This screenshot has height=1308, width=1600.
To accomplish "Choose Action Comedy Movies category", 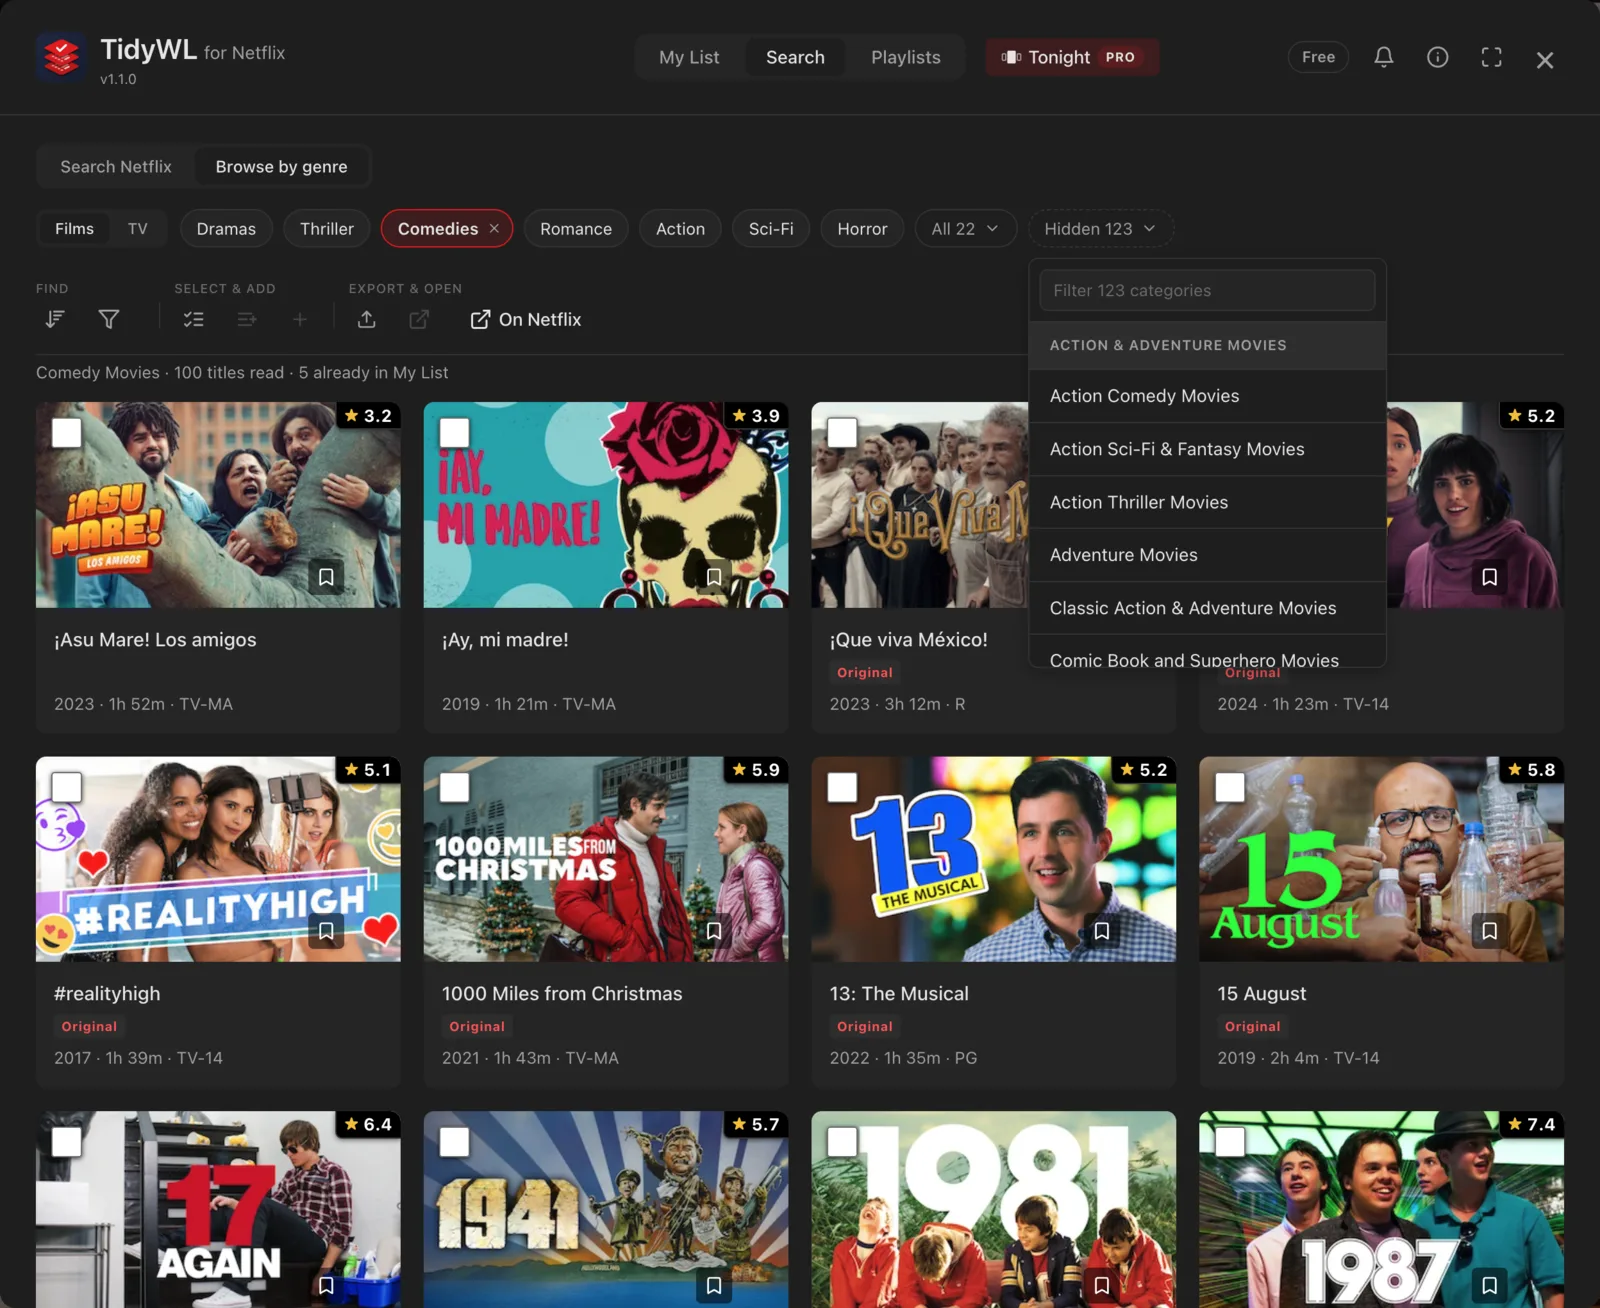I will click(x=1207, y=396).
